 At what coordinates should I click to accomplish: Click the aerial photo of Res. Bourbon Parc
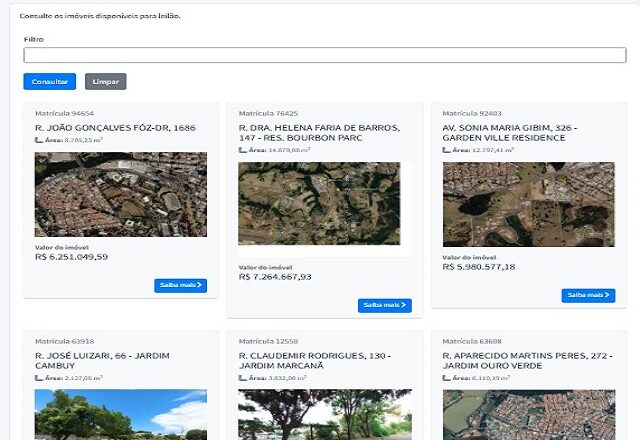point(320,205)
